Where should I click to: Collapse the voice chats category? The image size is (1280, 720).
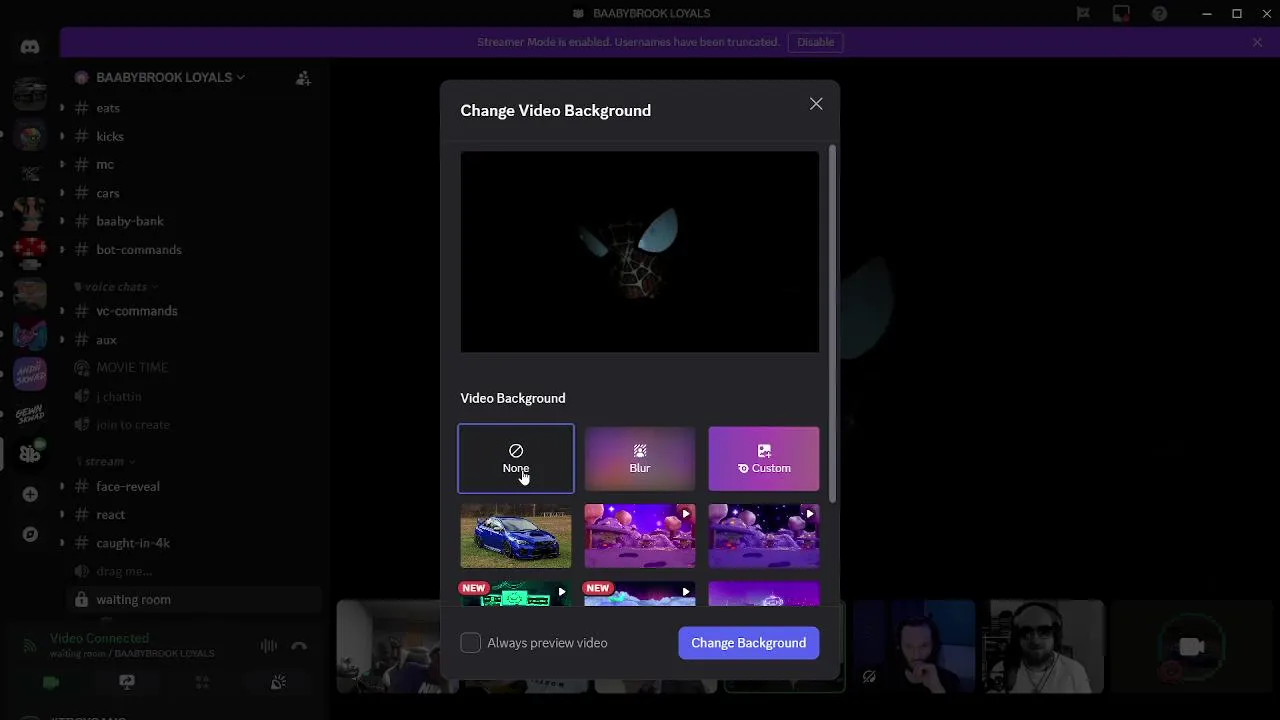116,287
